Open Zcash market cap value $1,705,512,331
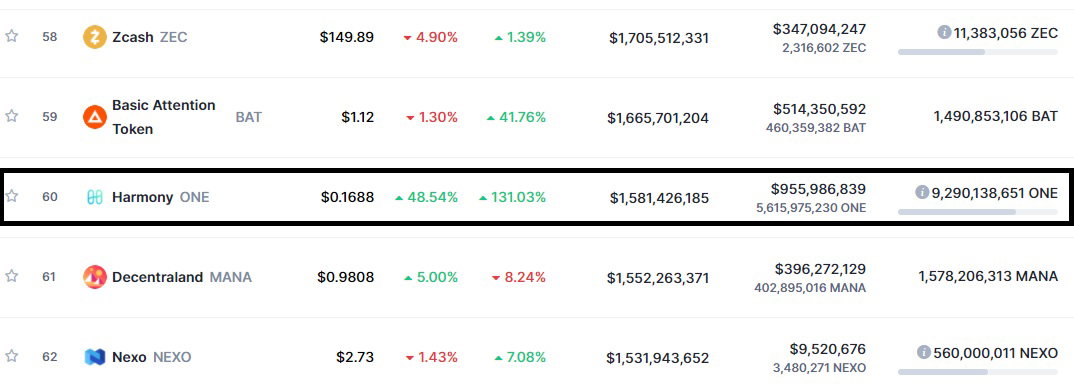This screenshot has height=391, width=1074. [x=659, y=38]
